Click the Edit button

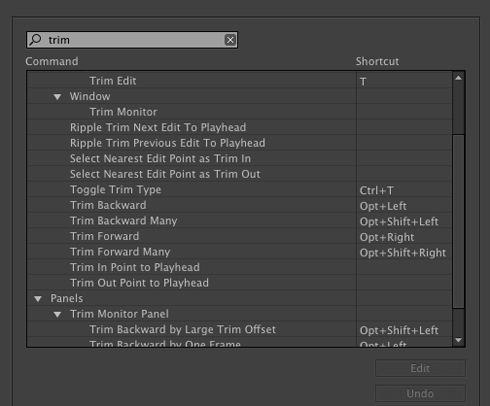[420, 368]
